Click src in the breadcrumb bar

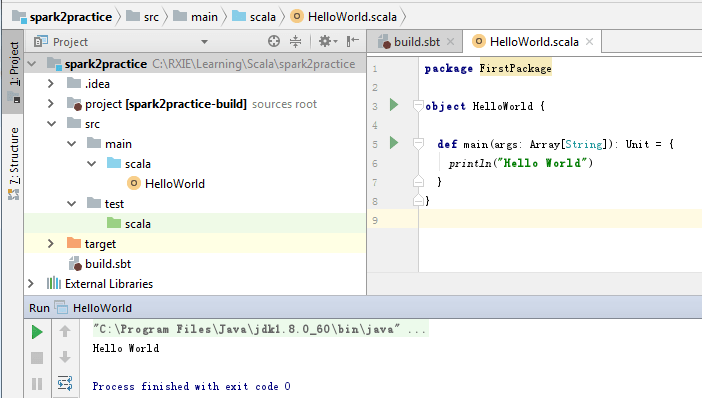pos(143,17)
